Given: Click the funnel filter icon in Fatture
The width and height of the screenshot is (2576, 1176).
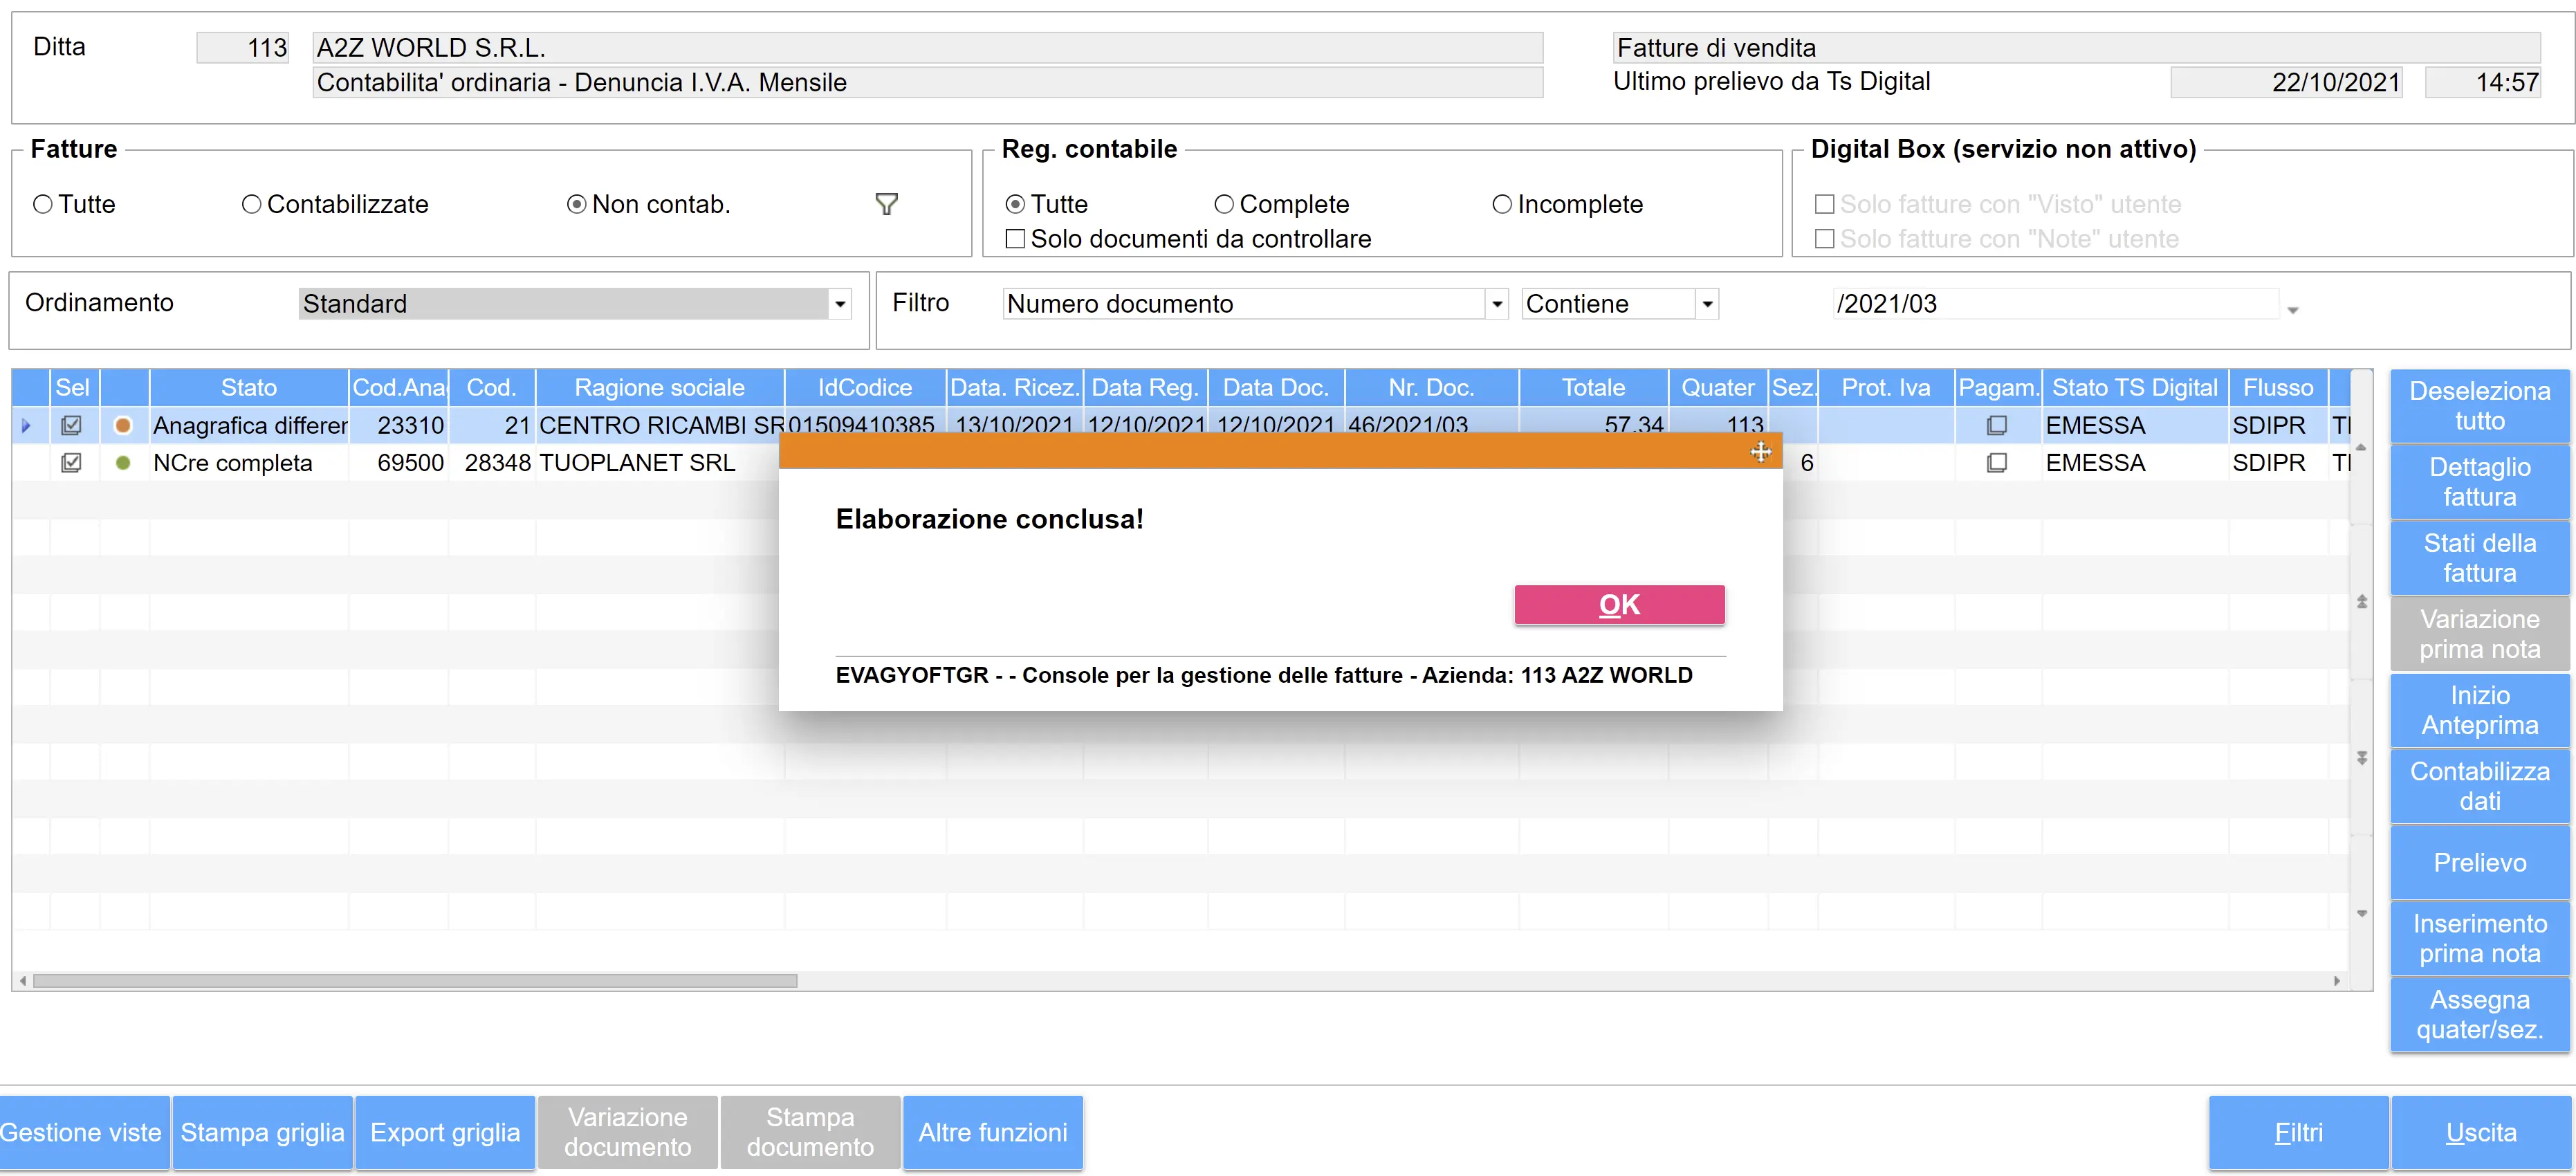Looking at the screenshot, I should 886,204.
